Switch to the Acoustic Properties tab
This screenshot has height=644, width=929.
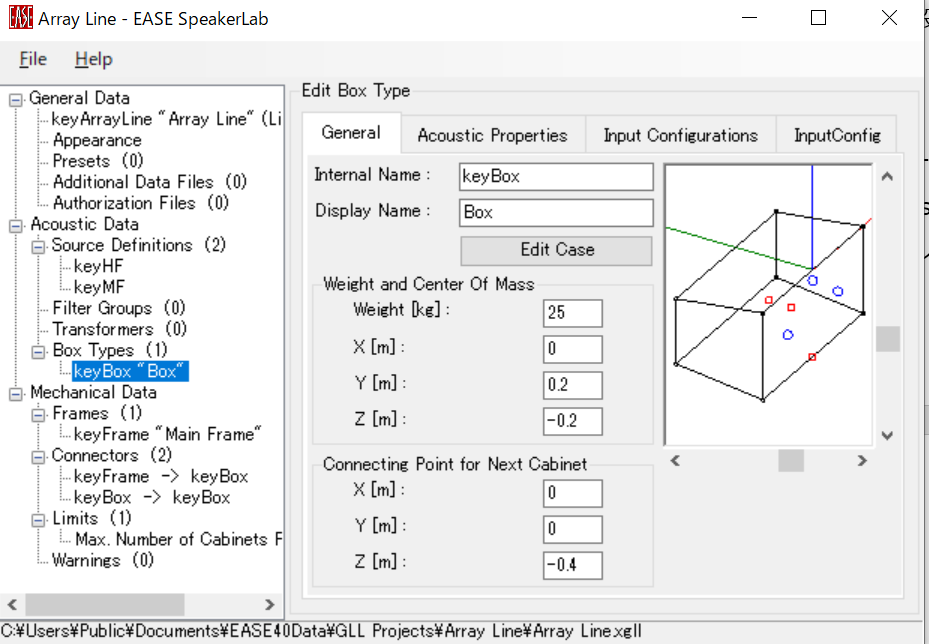(x=492, y=136)
